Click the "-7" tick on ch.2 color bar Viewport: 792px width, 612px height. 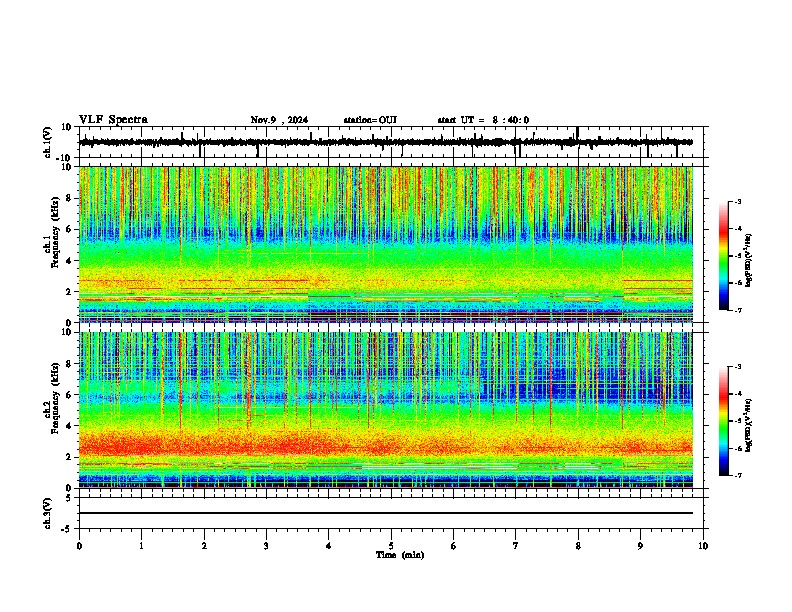point(738,476)
